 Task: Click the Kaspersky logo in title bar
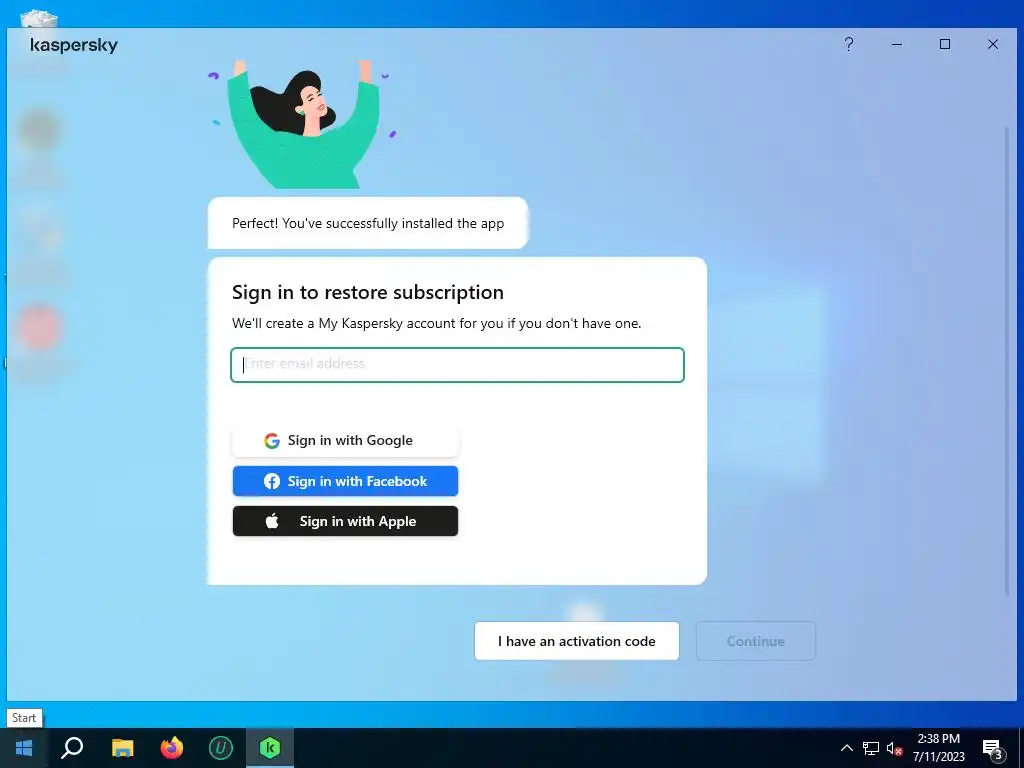[x=74, y=45]
